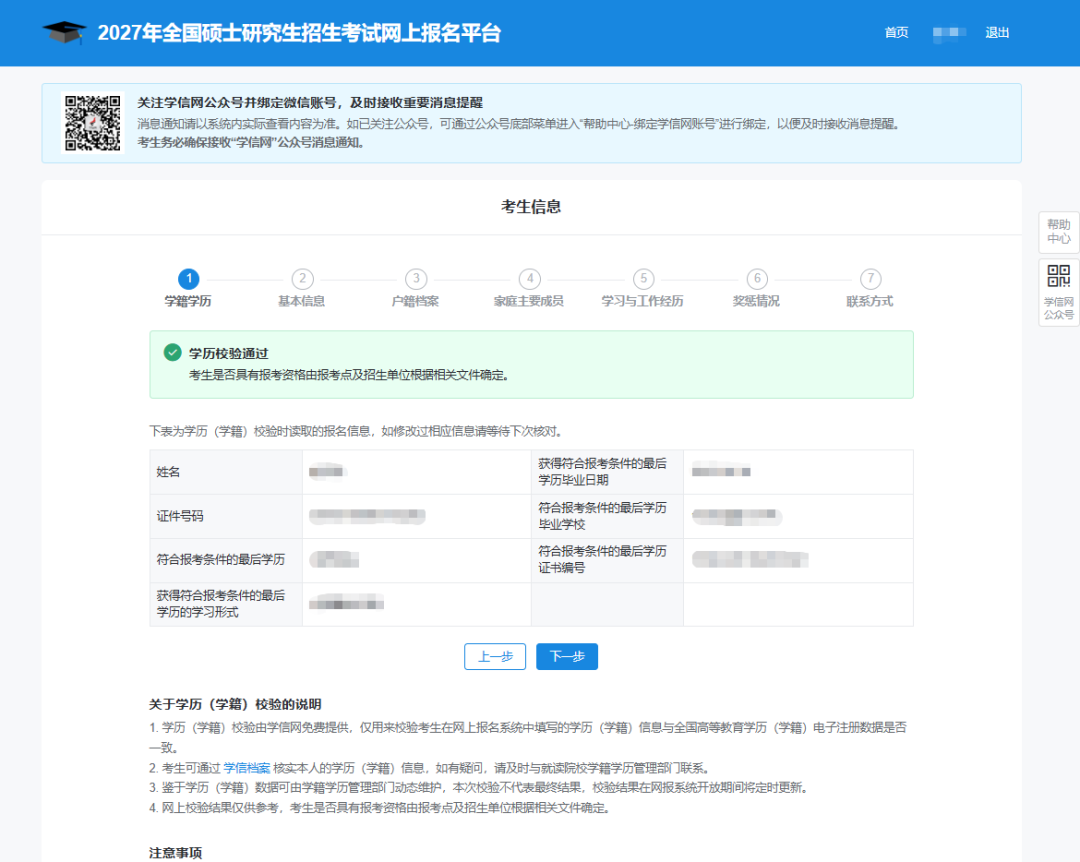1080x862 pixels.
Task: Select step 6 circle 奖惩情况
Action: [757, 279]
